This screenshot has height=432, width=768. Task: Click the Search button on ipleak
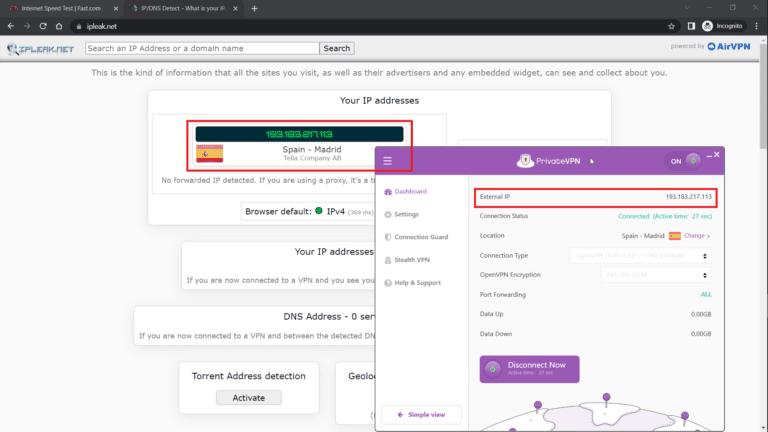(337, 48)
